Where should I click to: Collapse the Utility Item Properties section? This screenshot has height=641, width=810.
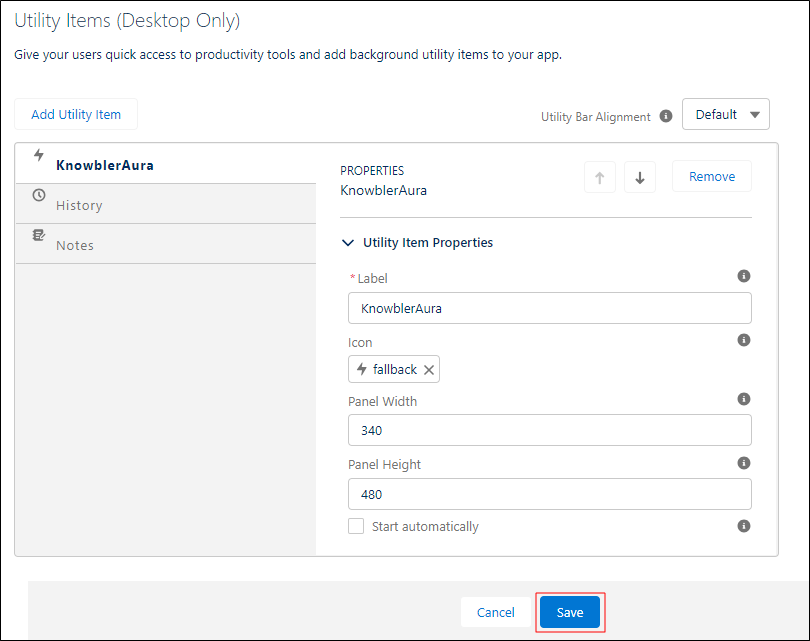point(348,243)
